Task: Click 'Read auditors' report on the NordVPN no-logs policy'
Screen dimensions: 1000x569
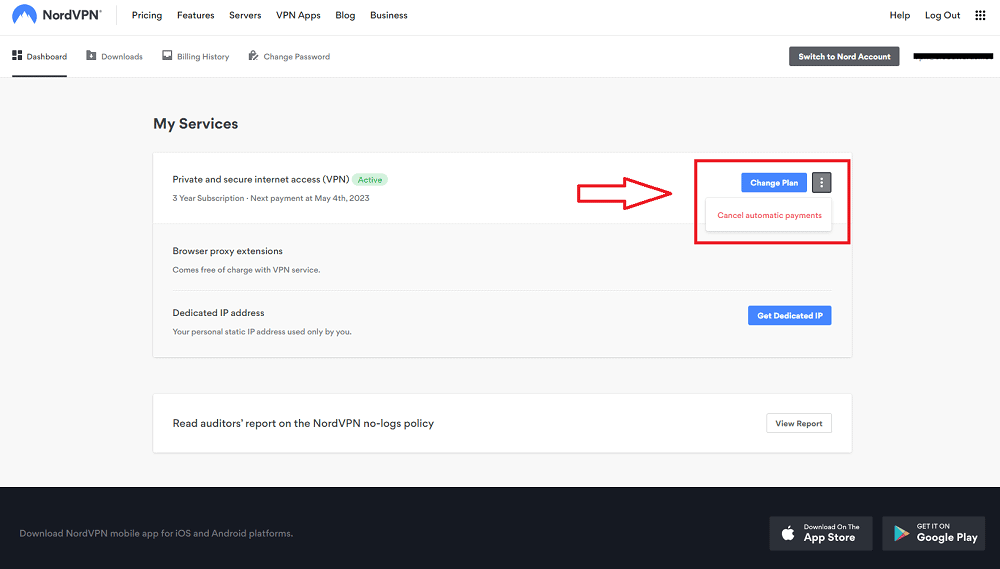Action: tap(303, 424)
